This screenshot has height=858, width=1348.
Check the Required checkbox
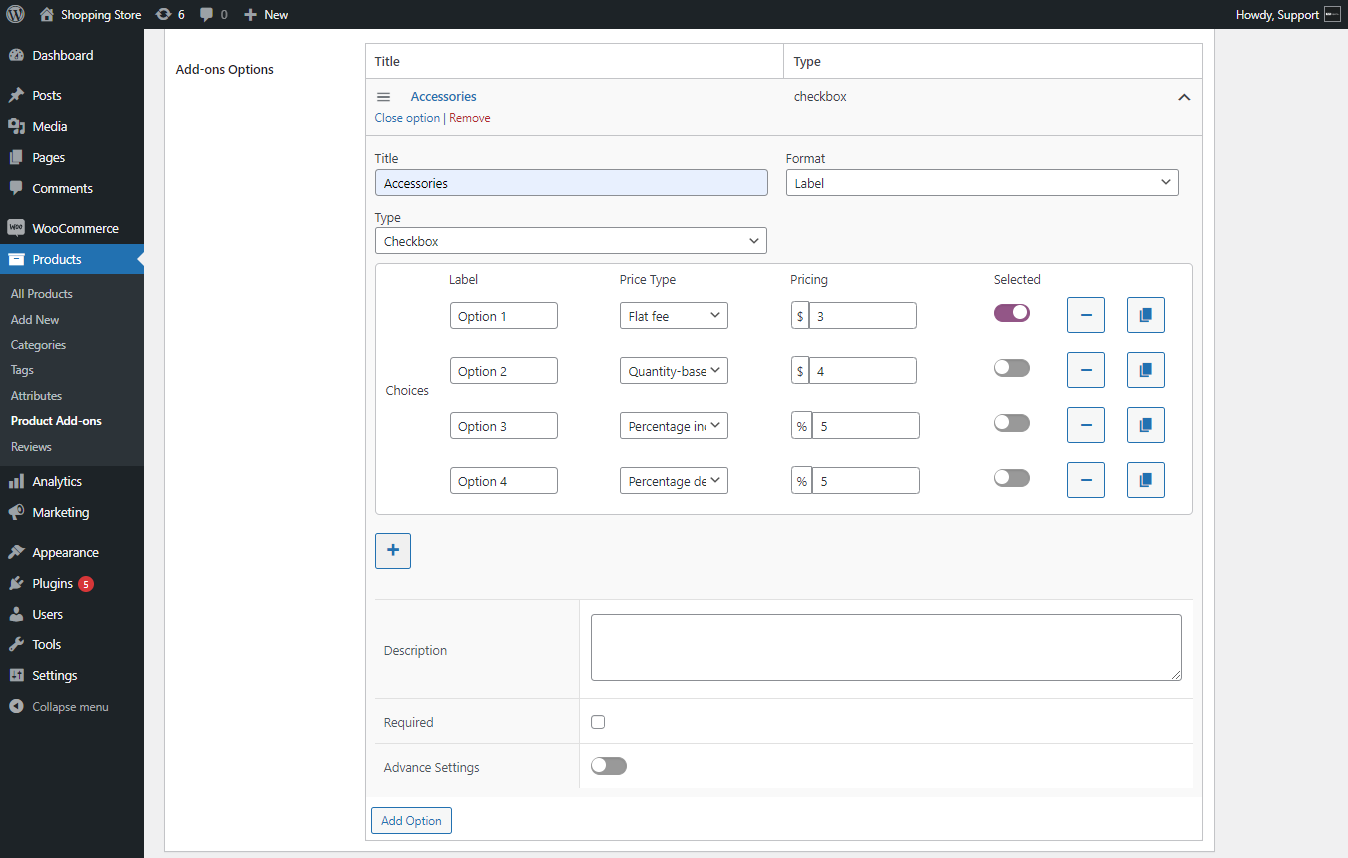click(598, 722)
